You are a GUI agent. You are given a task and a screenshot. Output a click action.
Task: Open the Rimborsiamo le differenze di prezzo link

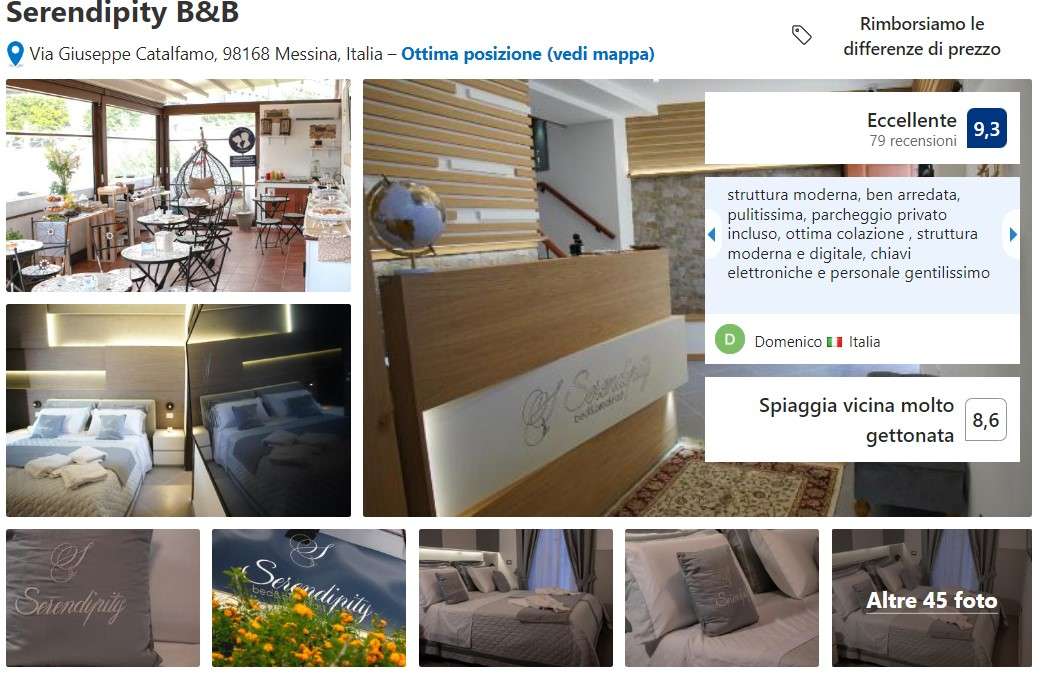click(x=922, y=37)
